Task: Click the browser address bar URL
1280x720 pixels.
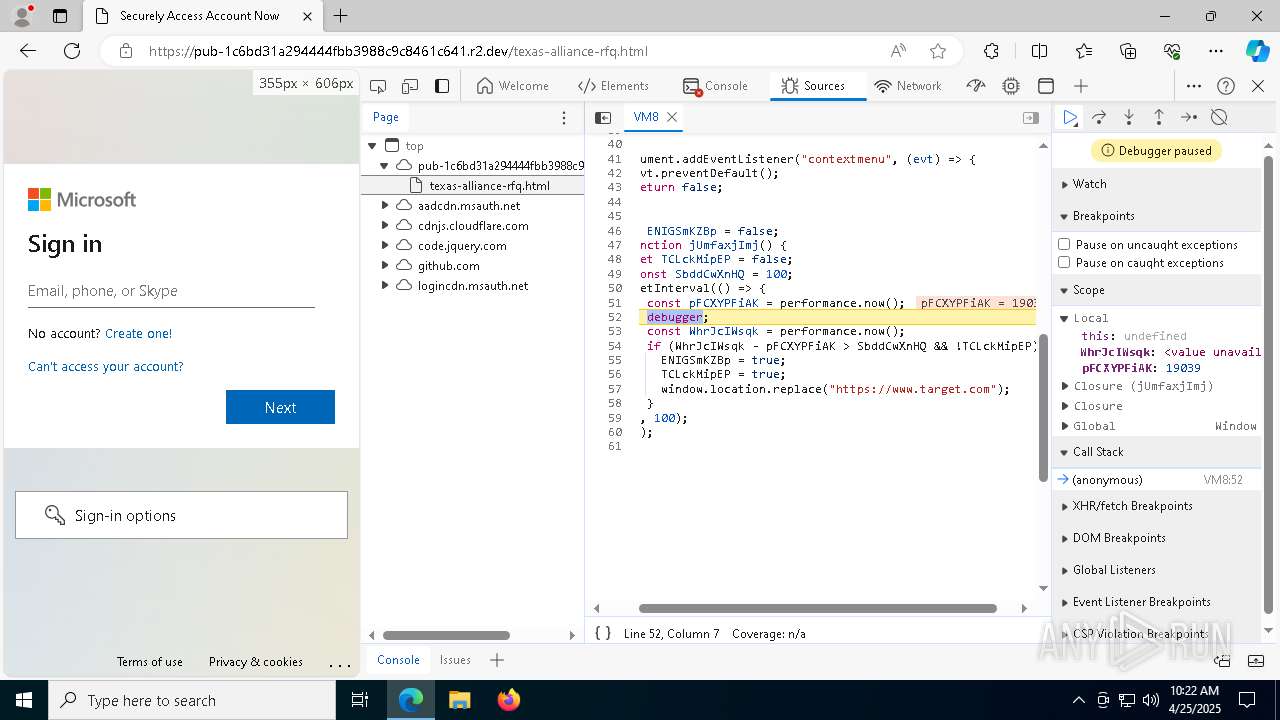Action: [398, 51]
